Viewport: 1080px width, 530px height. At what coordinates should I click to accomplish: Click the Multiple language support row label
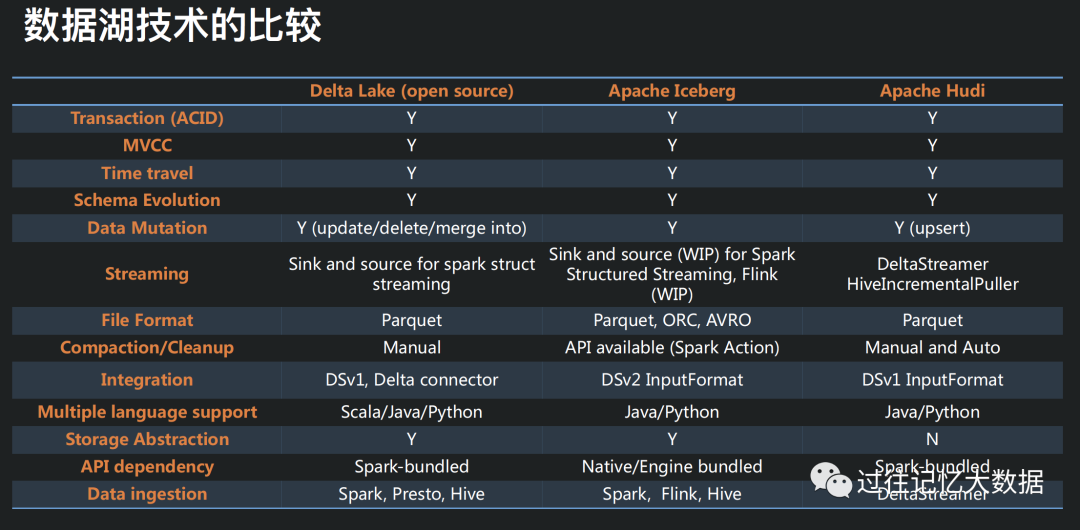pyautogui.click(x=147, y=412)
